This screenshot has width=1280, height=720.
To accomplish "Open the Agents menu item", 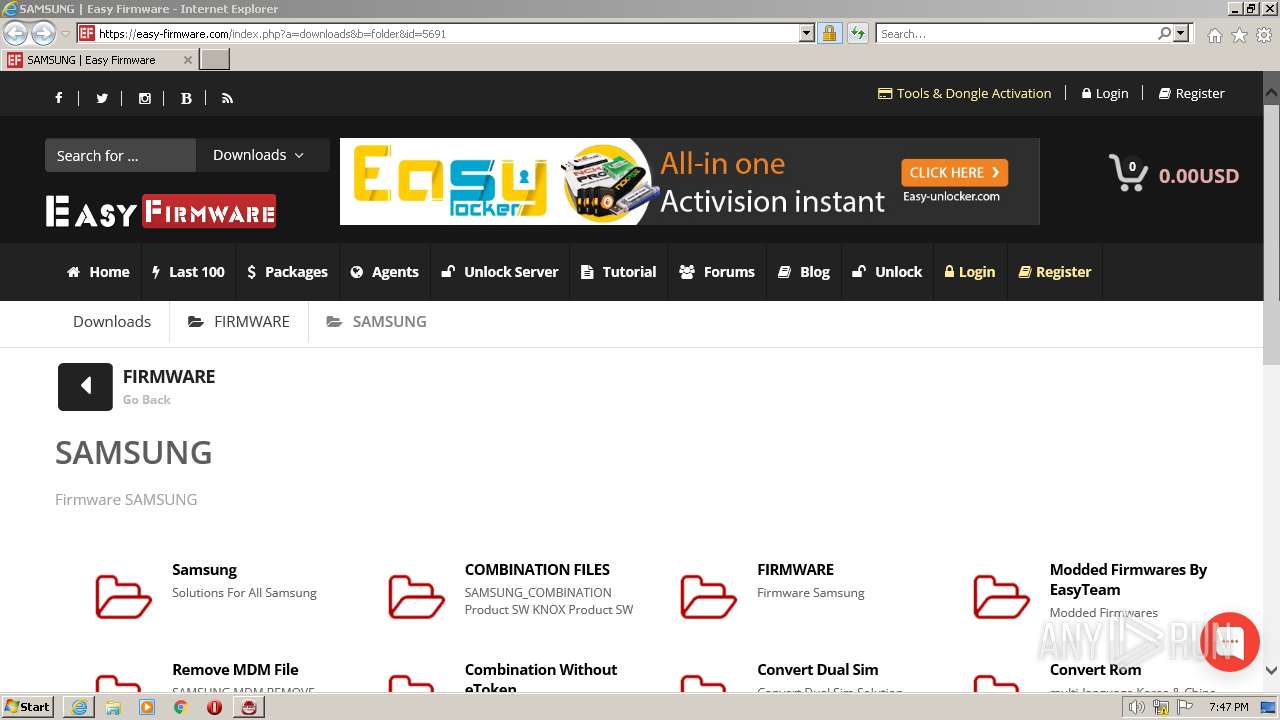I will click(385, 272).
